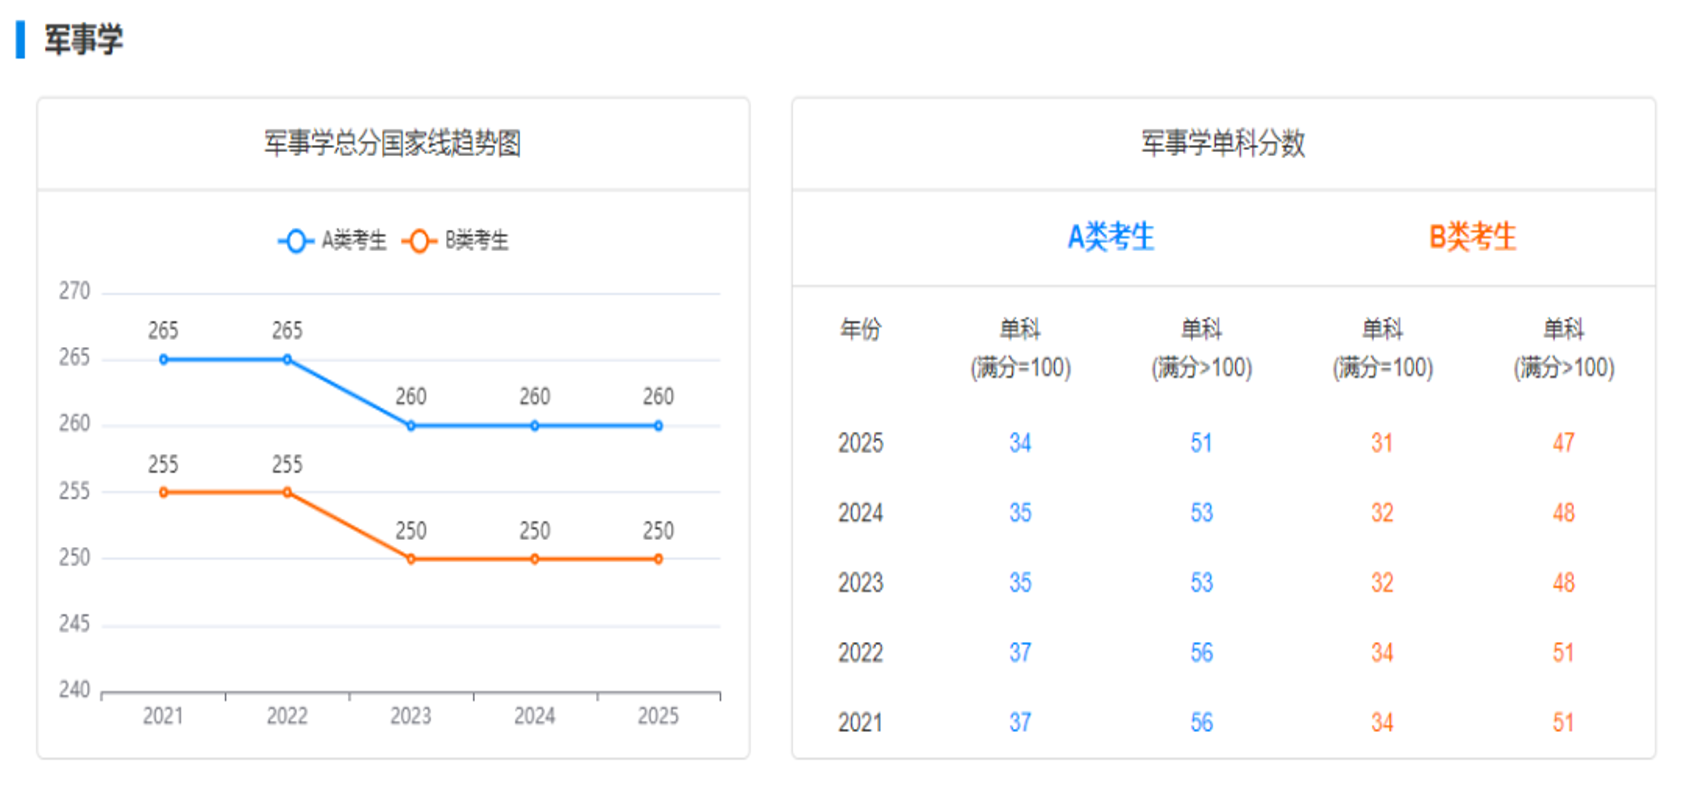Toggle the B类考生 legend series

(x=456, y=241)
